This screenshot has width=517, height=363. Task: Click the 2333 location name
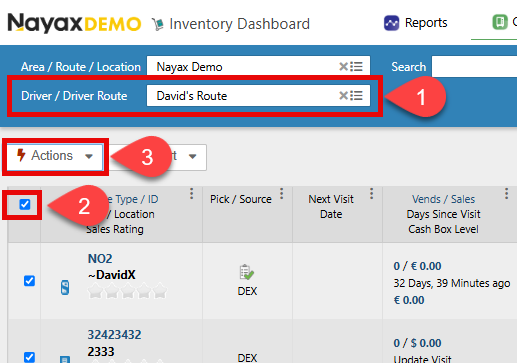click(x=101, y=351)
